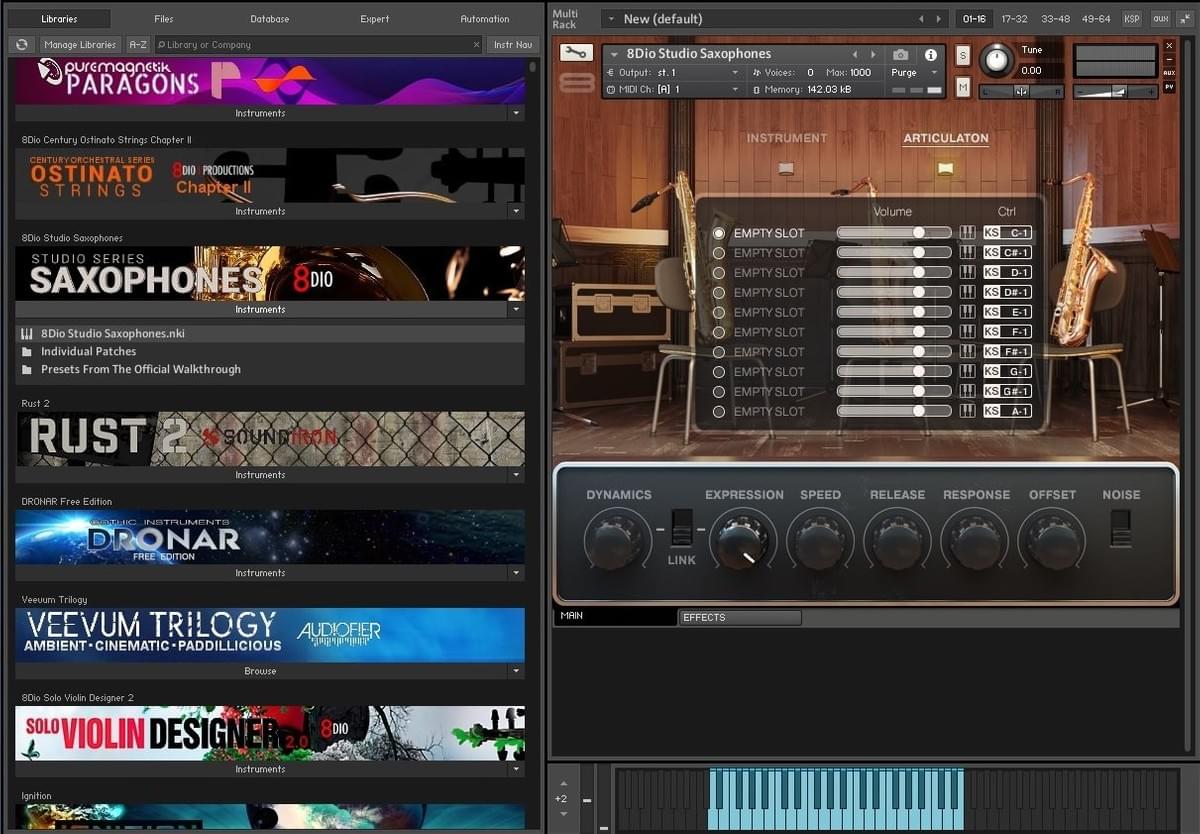The height and width of the screenshot is (834, 1200).
Task: Solo the instrument with S button
Action: [x=963, y=55]
